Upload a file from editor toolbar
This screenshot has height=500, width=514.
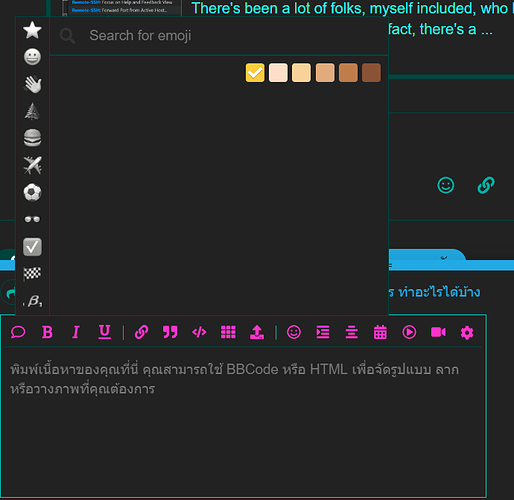pos(257,332)
